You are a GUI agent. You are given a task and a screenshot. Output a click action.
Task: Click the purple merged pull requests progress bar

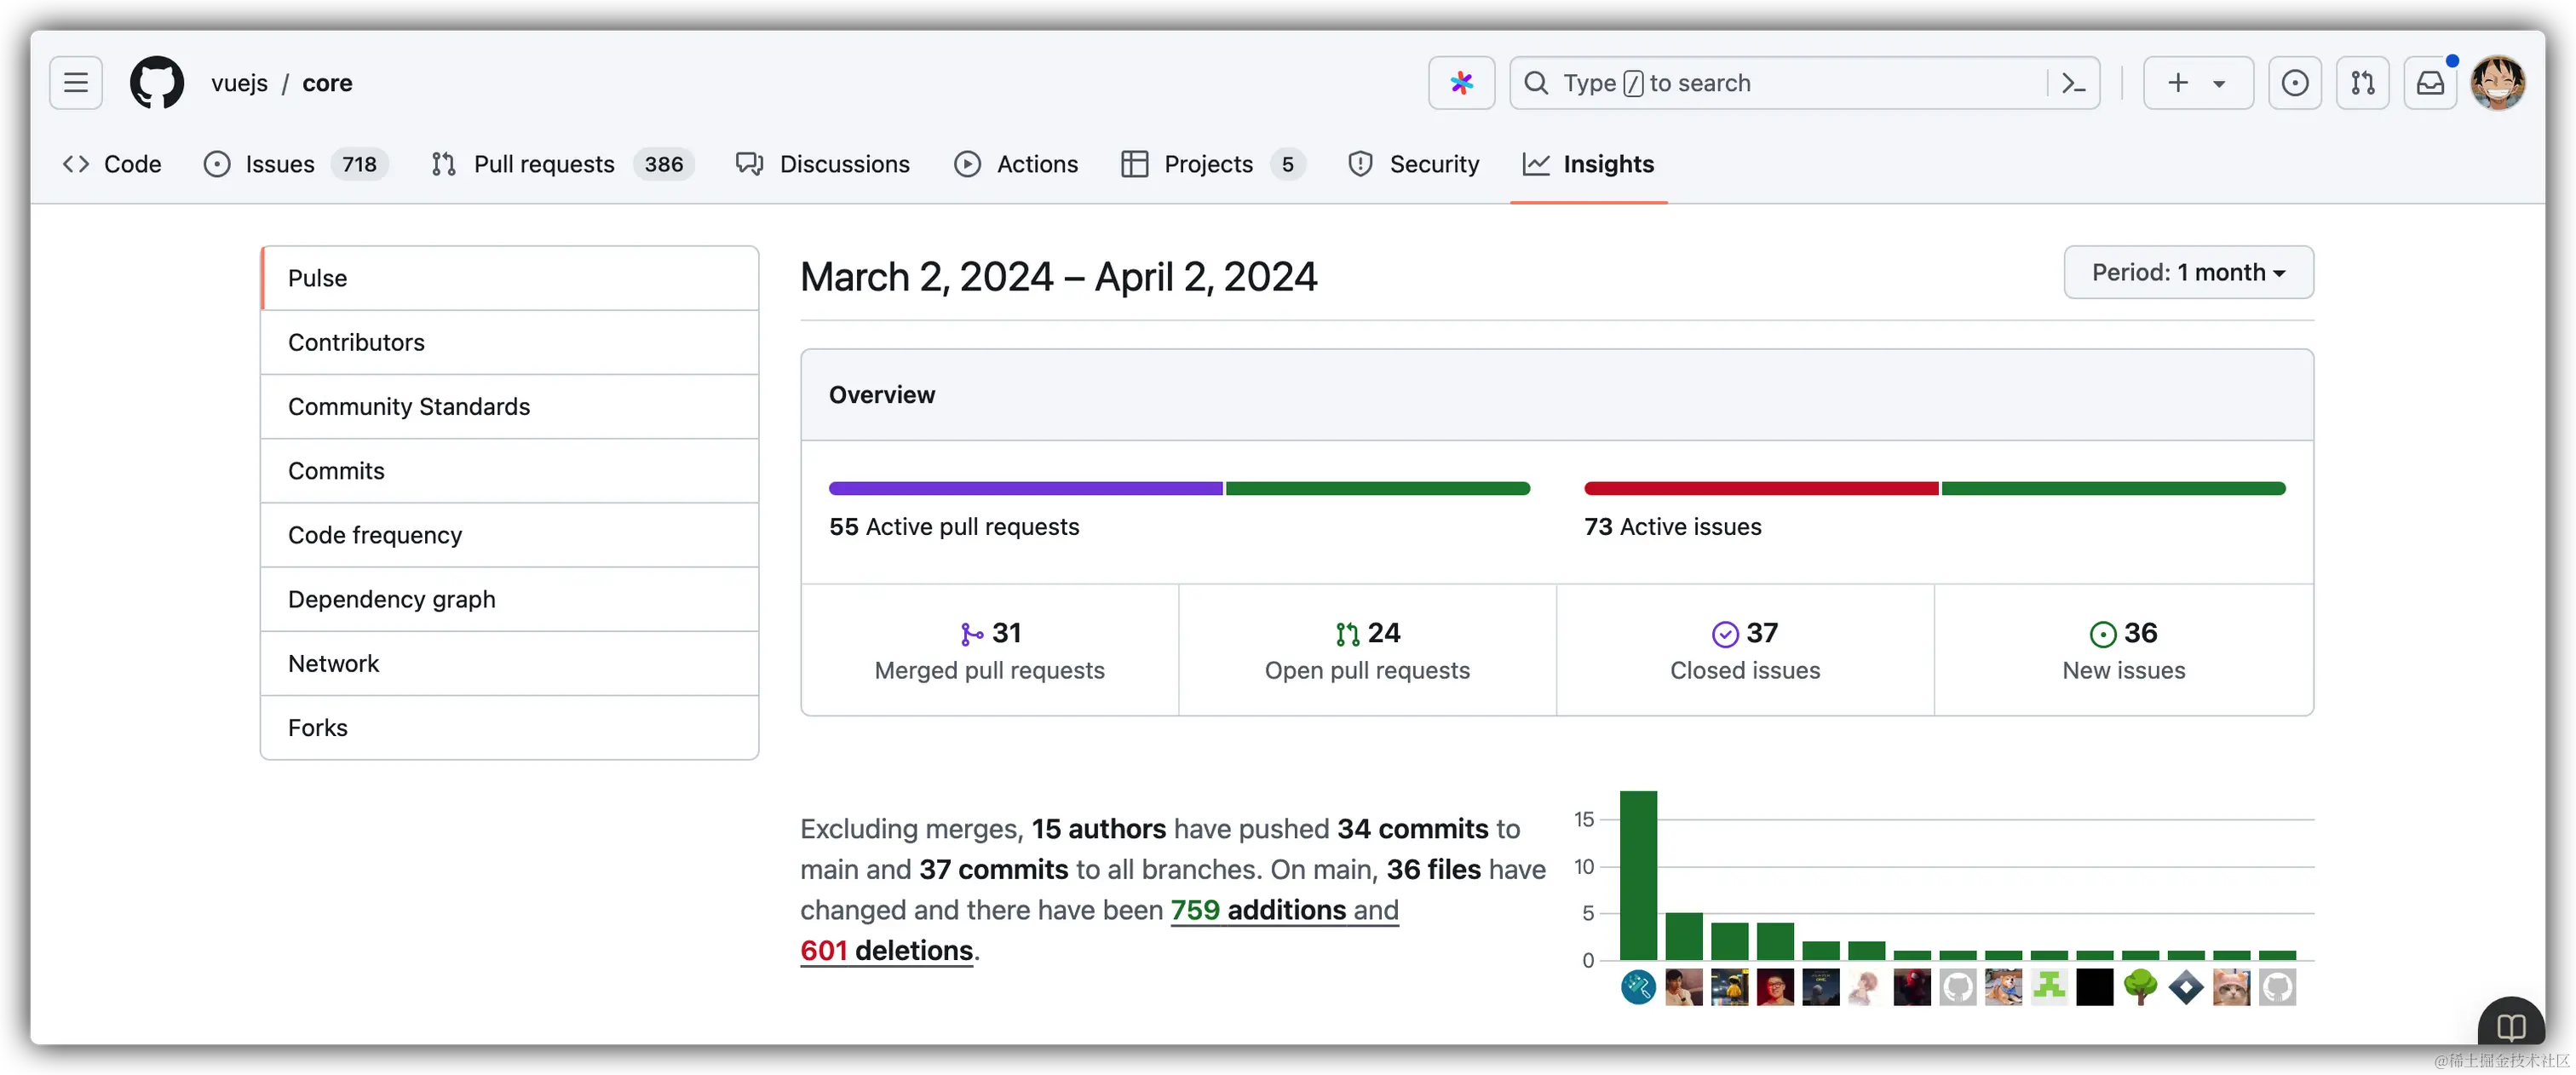coord(1025,489)
